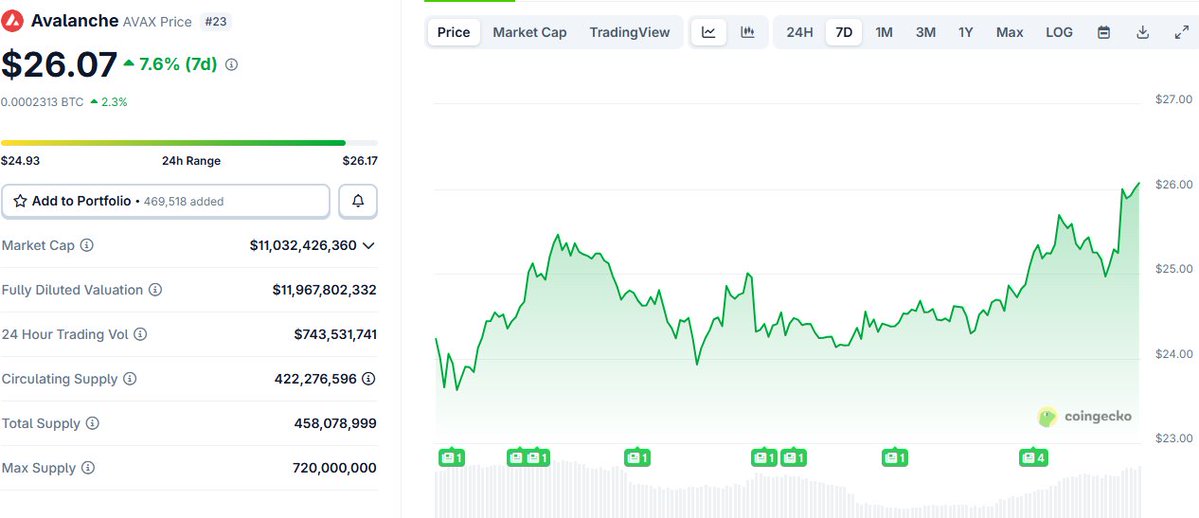Switch to candlestick chart view icon
Screen dimensions: 1199x518
click(x=747, y=32)
